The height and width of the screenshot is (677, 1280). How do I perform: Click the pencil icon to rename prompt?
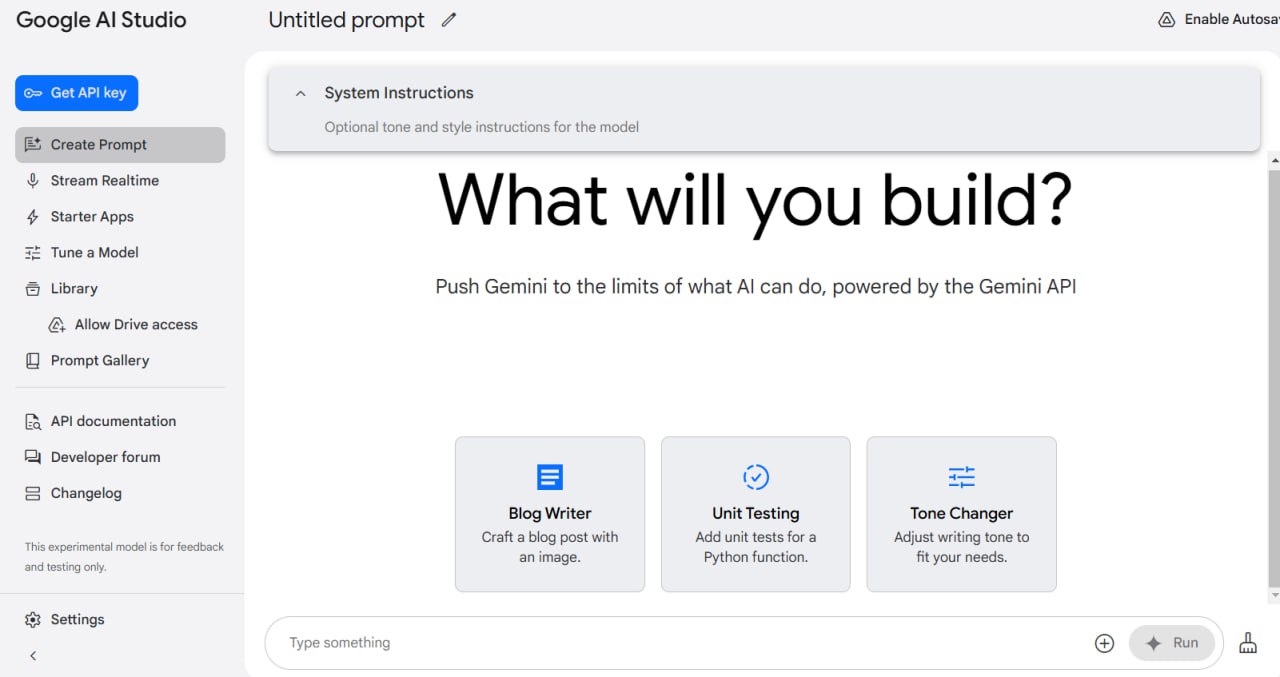click(x=449, y=20)
